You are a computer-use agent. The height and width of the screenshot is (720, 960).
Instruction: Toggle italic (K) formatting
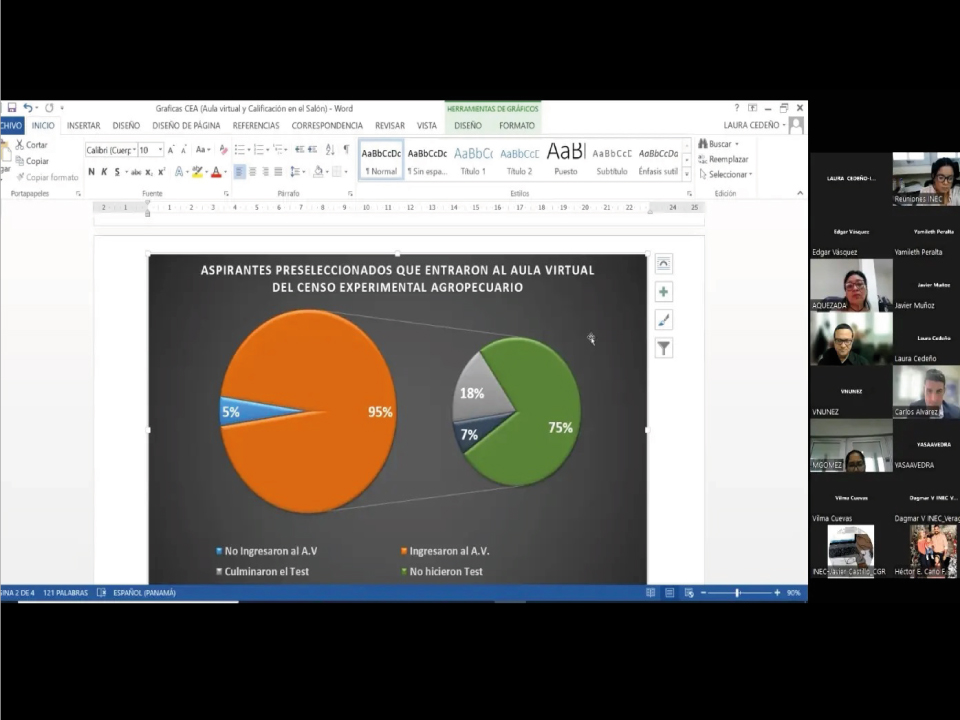coord(105,172)
